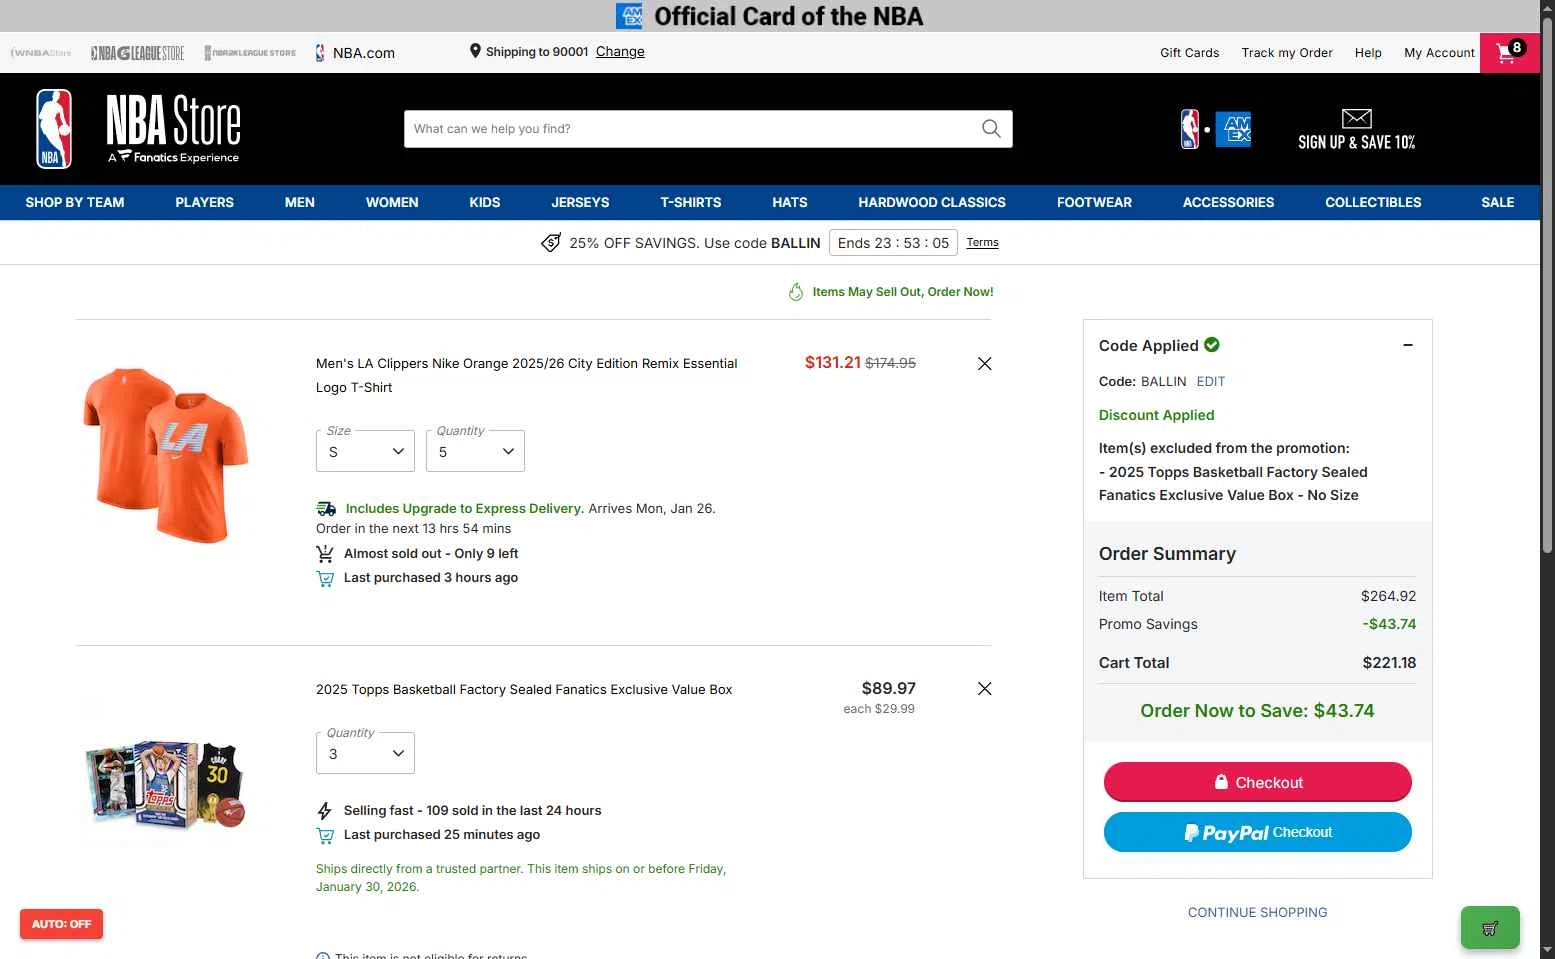
Task: Open the Women menu
Action: click(x=392, y=202)
